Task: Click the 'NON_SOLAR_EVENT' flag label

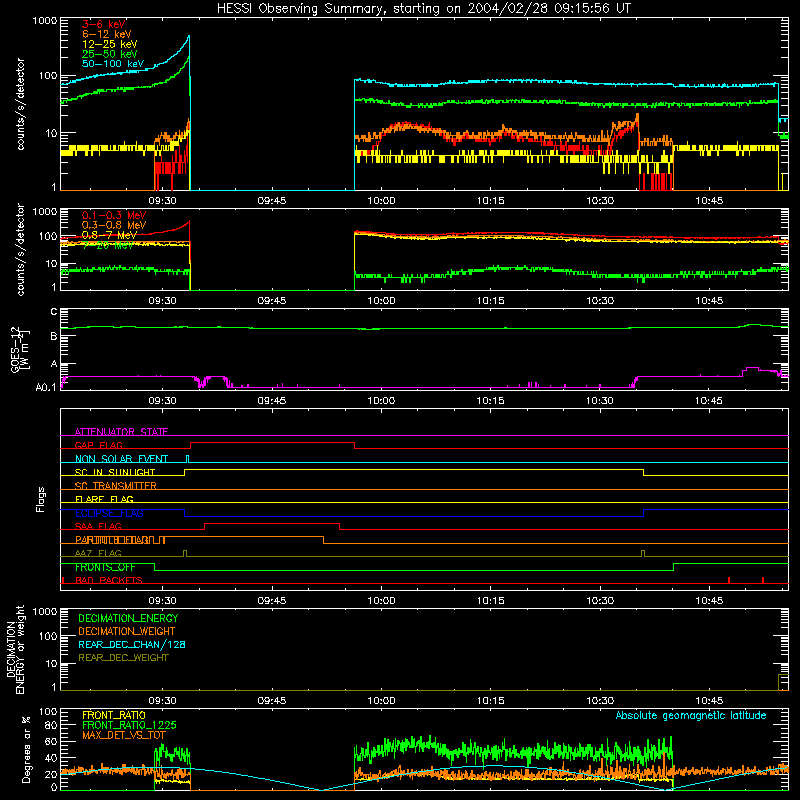Action: (121, 459)
